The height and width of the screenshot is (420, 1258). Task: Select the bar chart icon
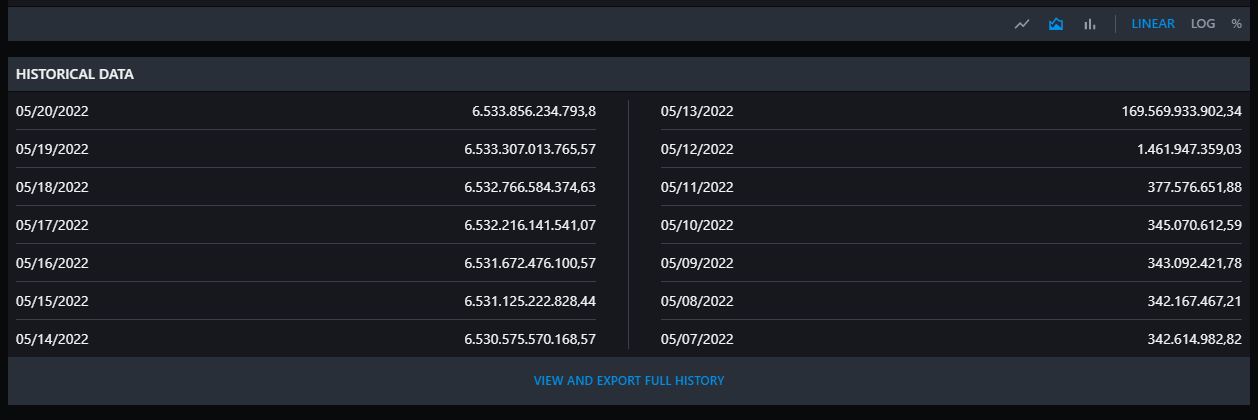[1089, 24]
